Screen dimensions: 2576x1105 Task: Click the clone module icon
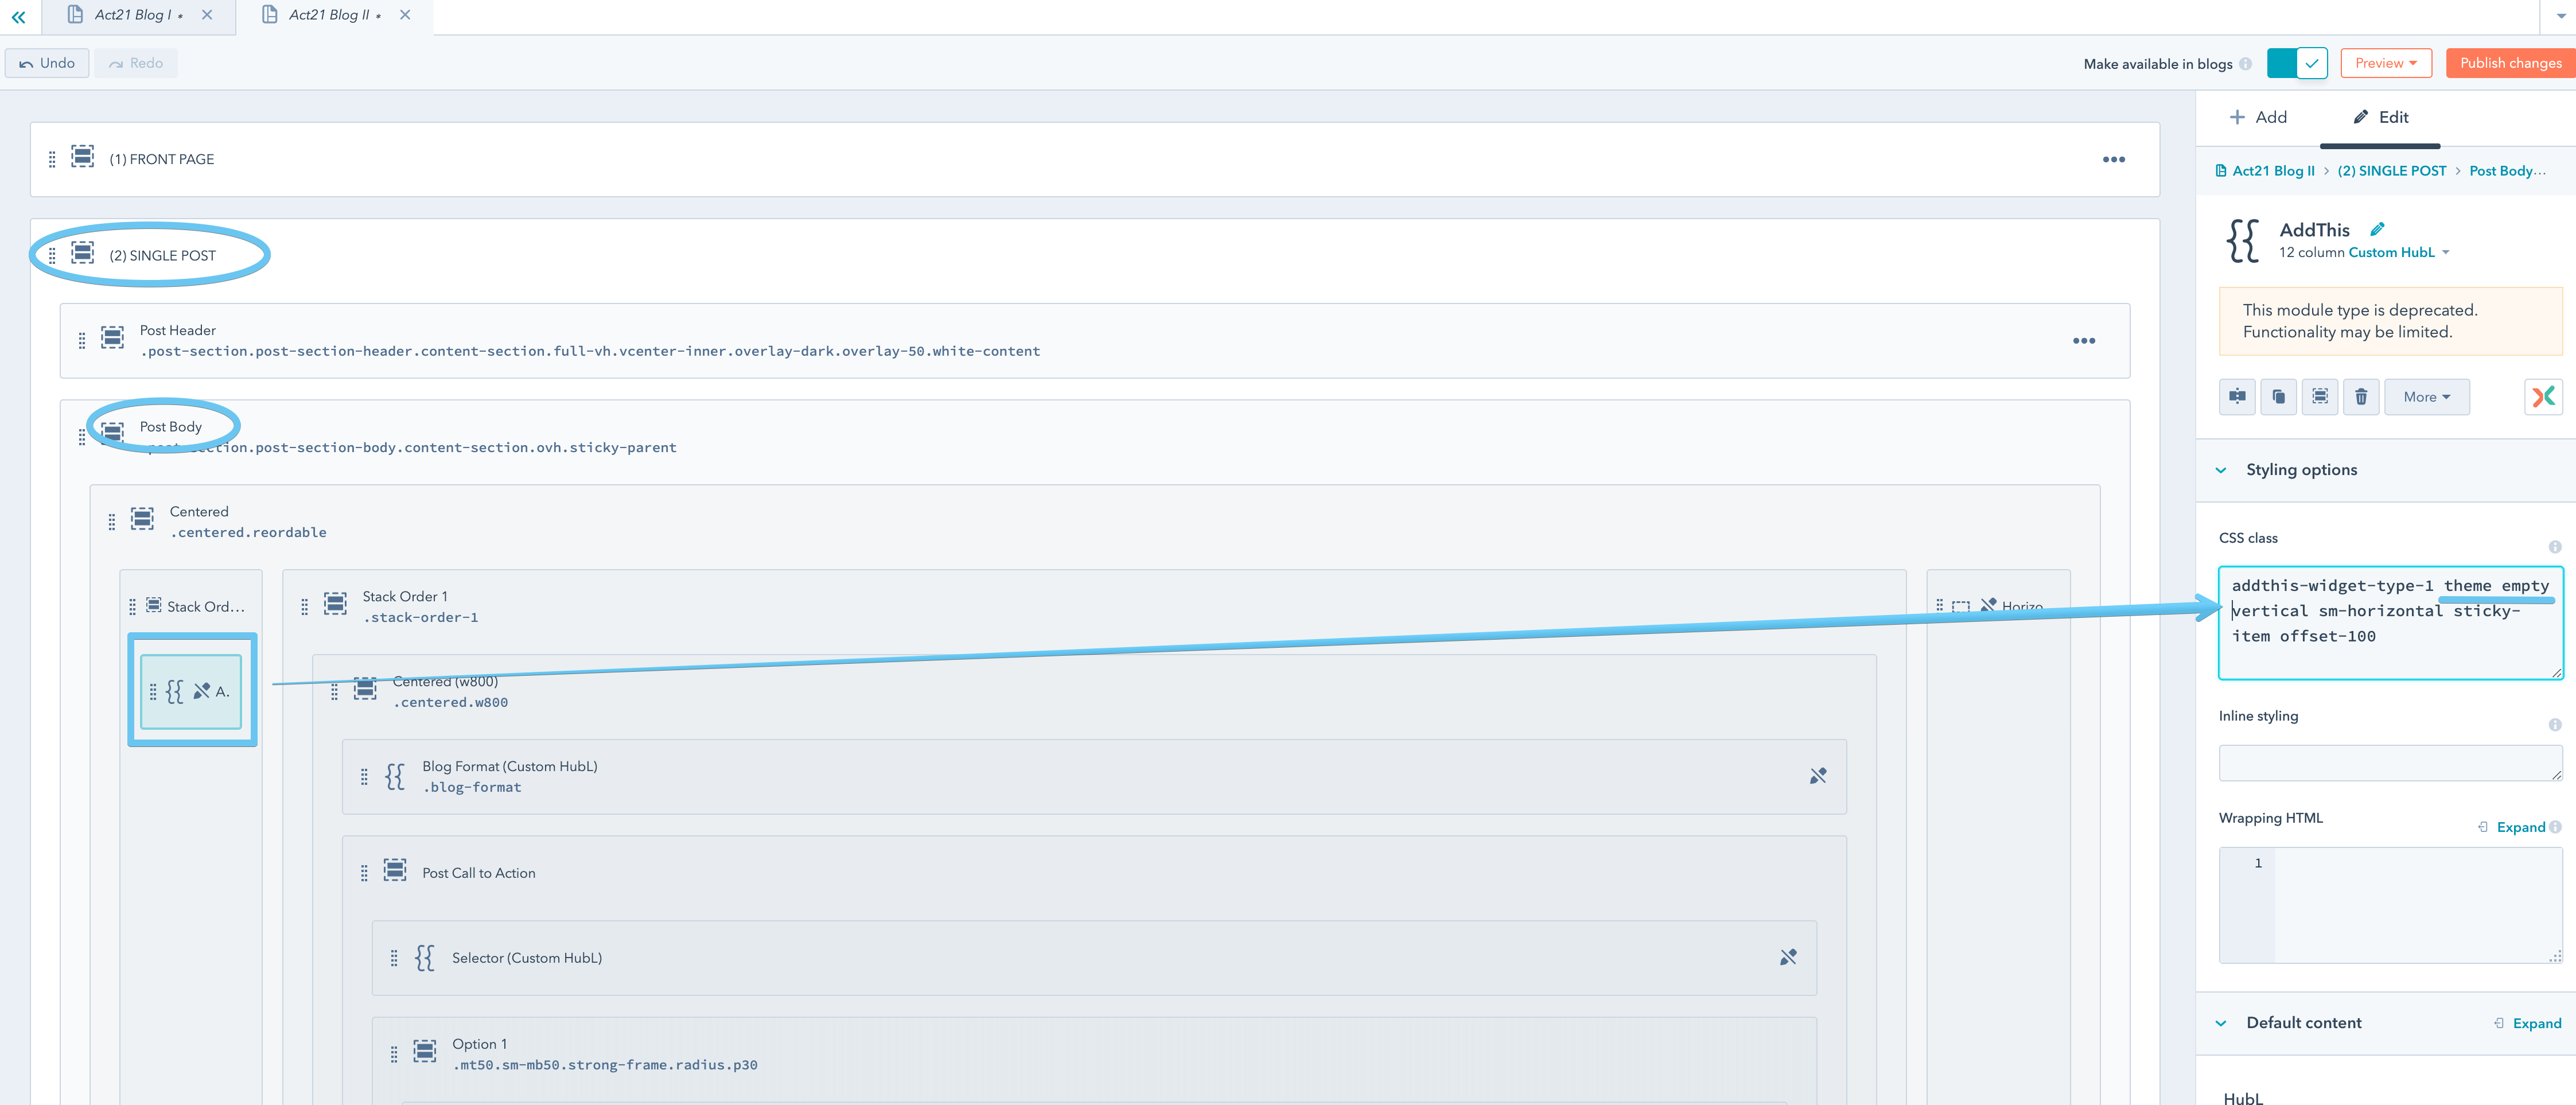pyautogui.click(x=2278, y=397)
